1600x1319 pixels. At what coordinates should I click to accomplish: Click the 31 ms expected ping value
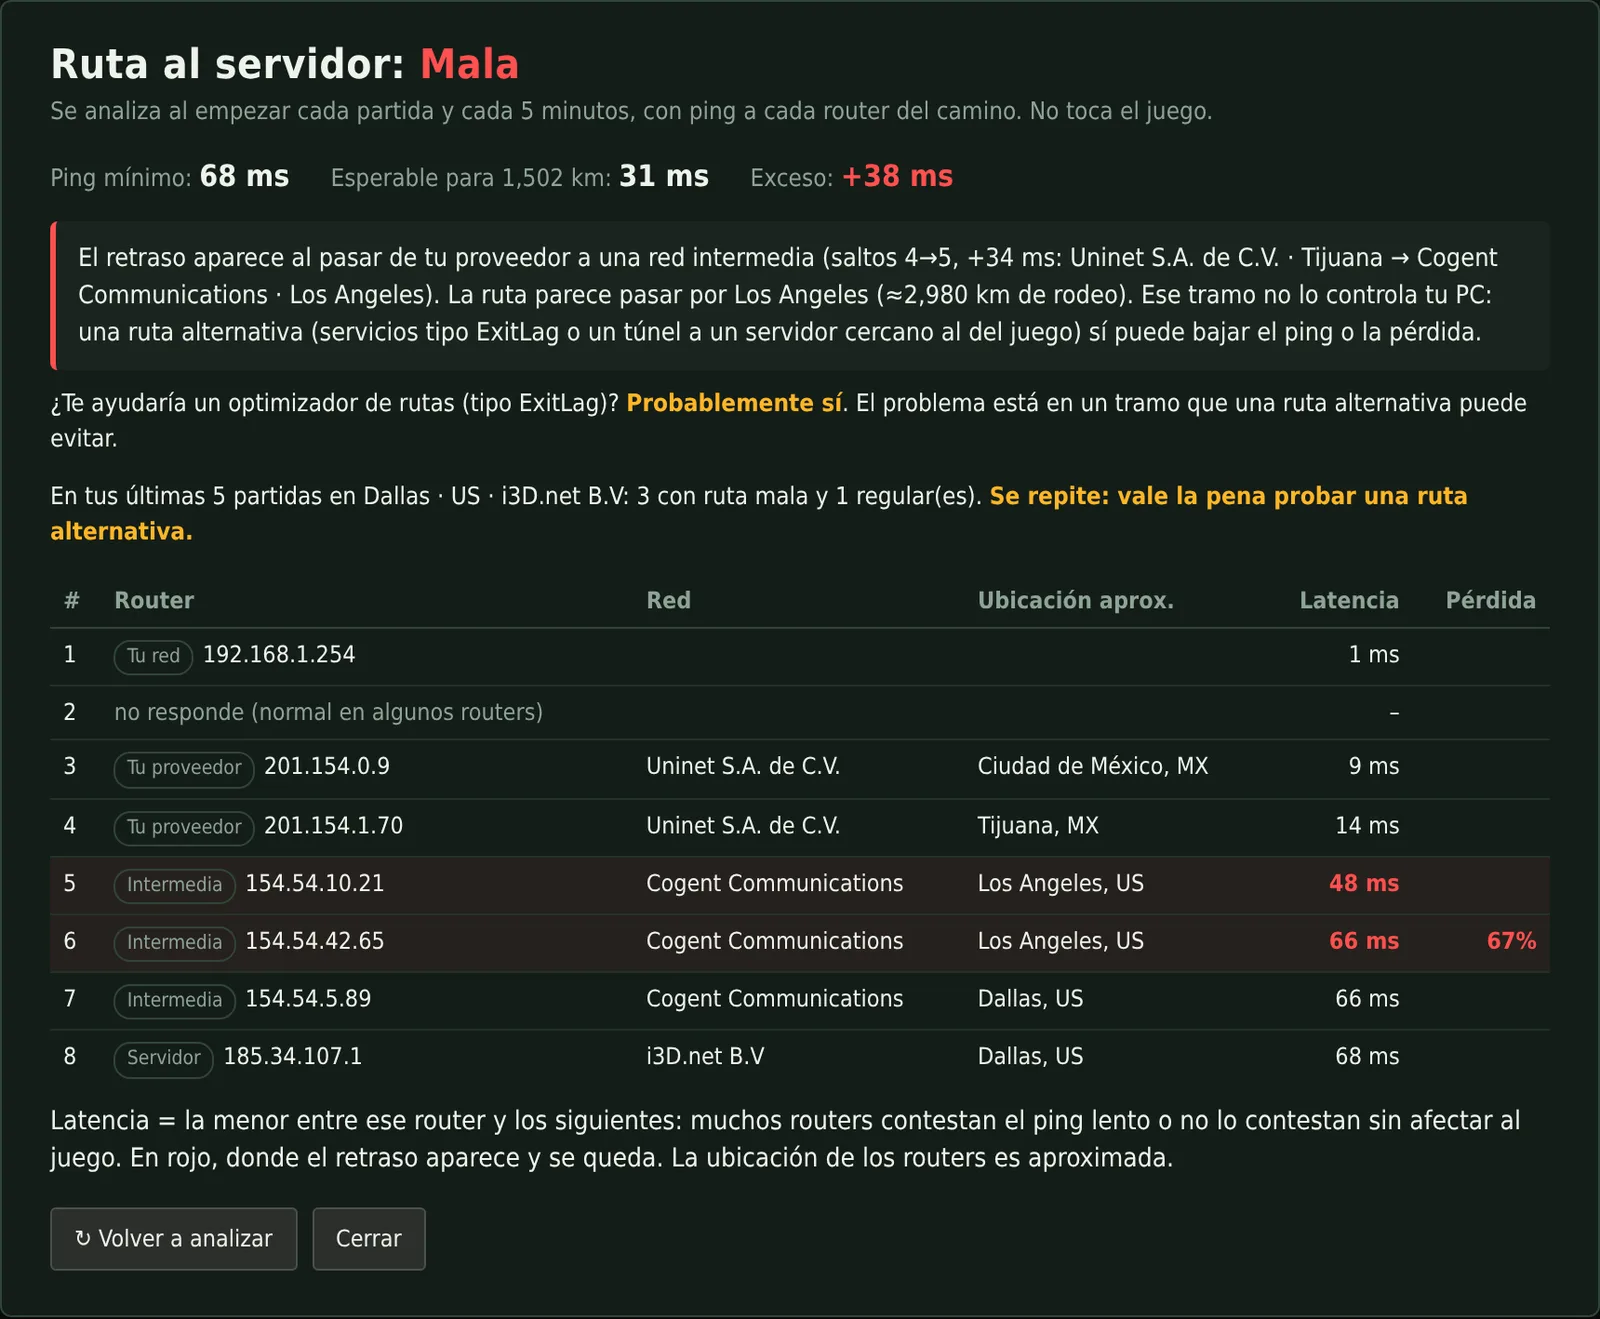[x=664, y=177]
